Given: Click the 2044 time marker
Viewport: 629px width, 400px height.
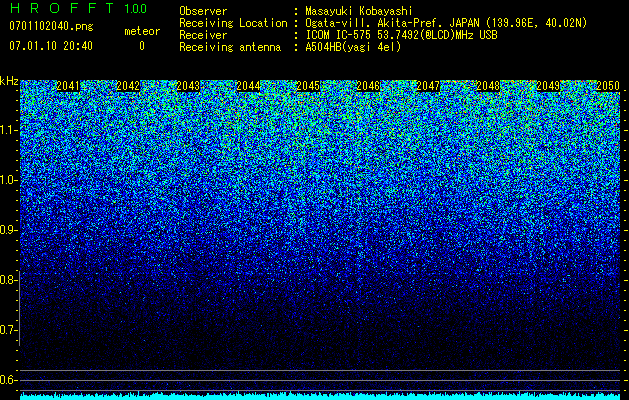Looking at the screenshot, I should point(248,86).
